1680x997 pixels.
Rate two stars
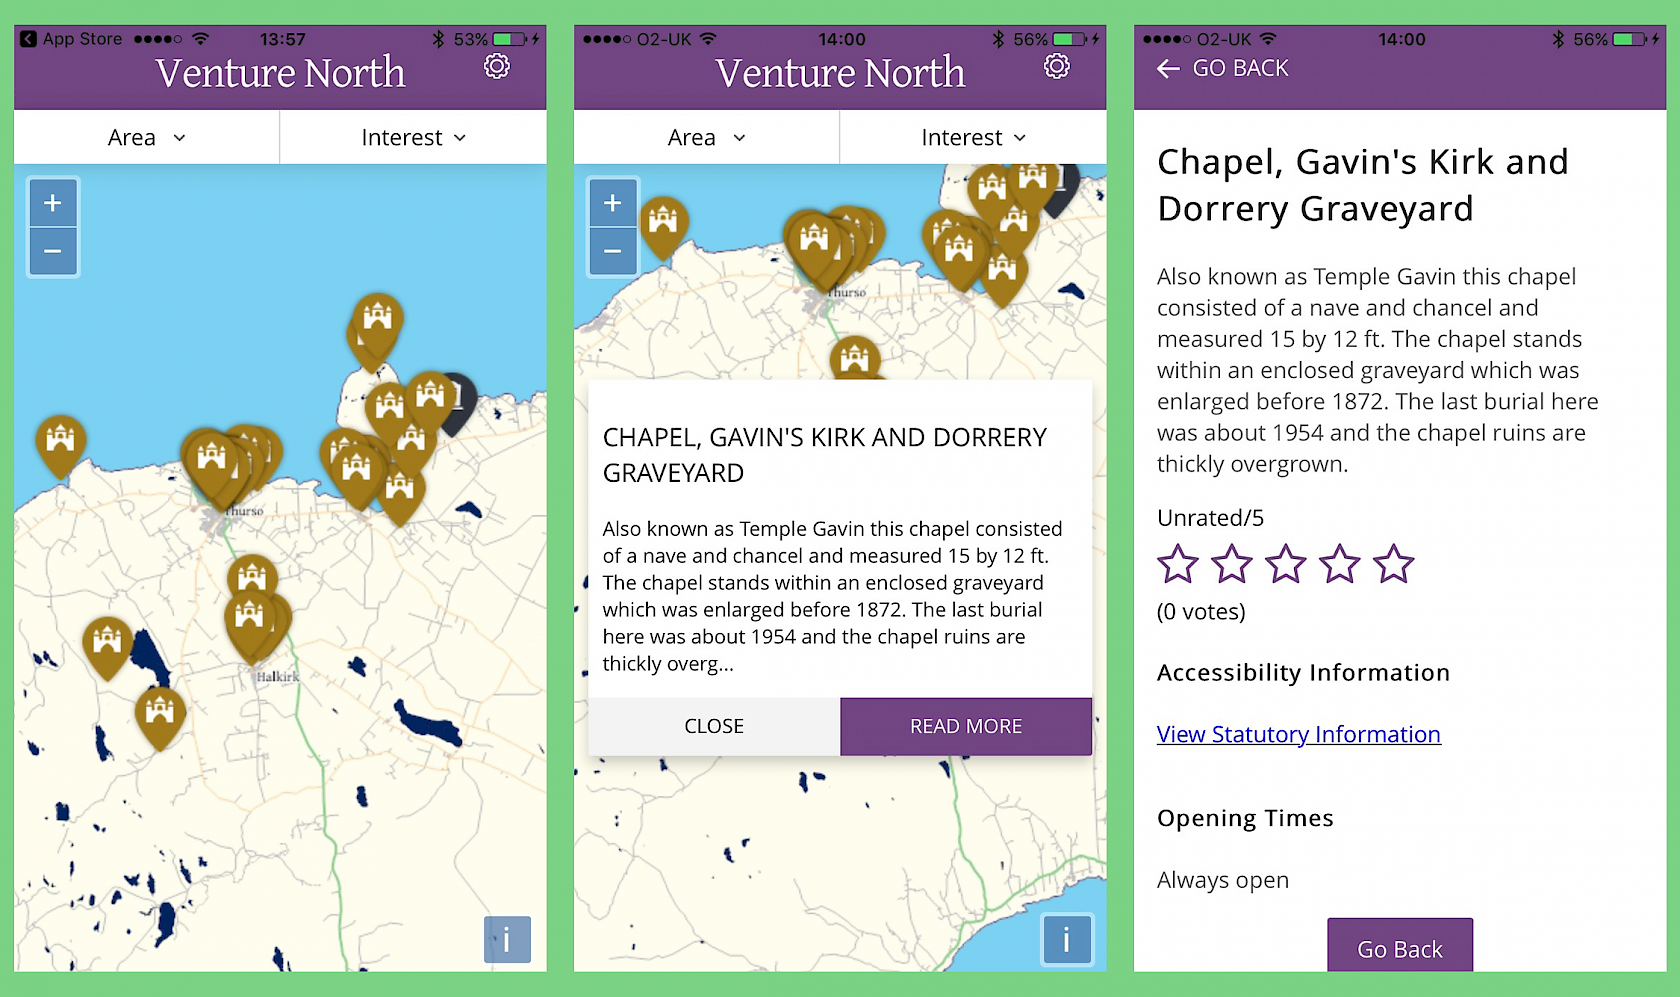(1232, 564)
